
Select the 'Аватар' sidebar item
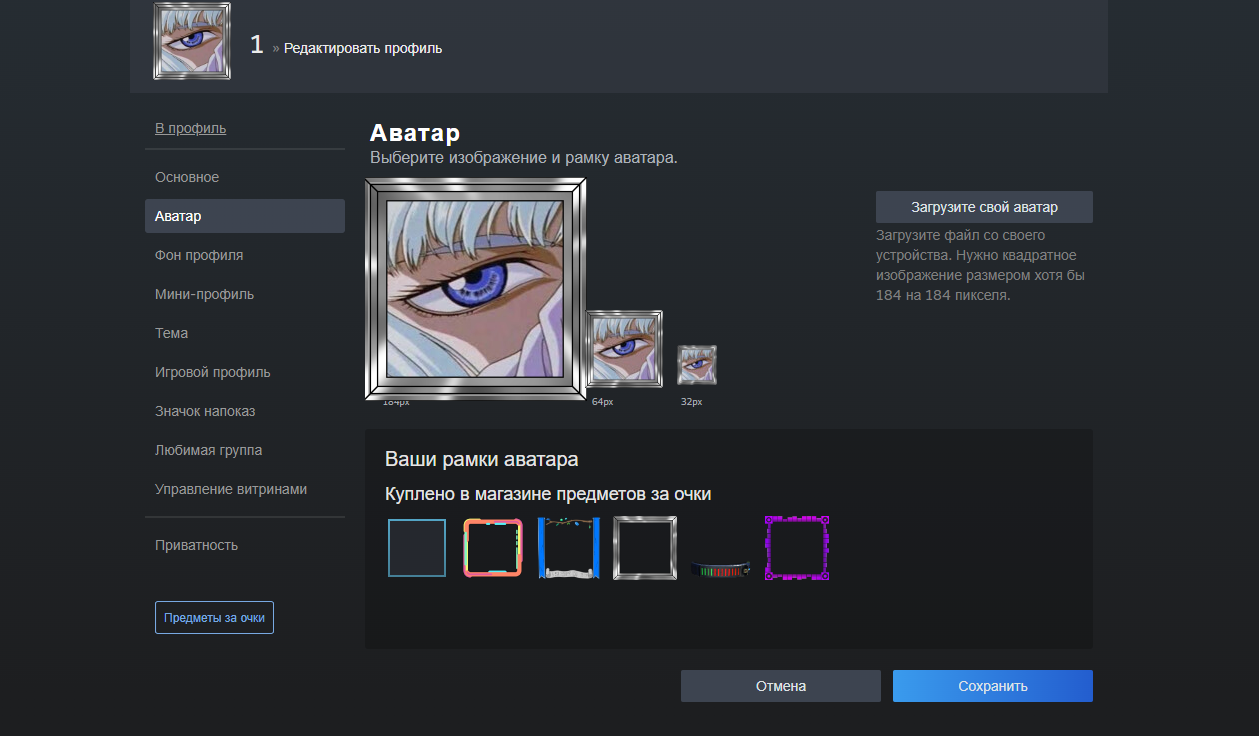pos(245,216)
